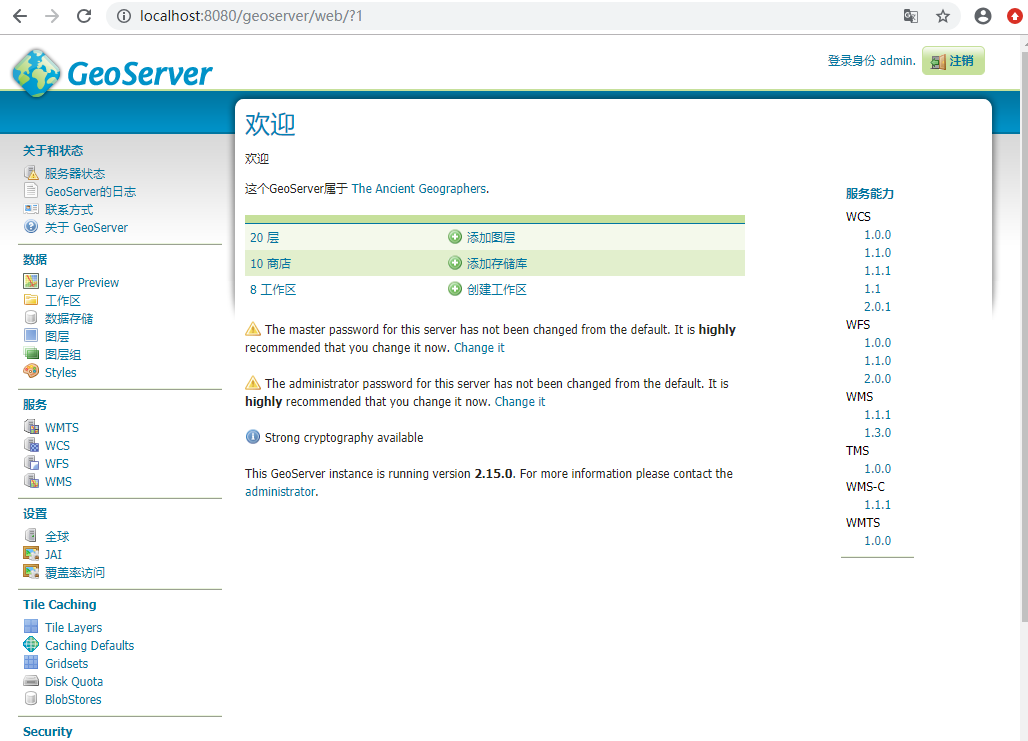Click the GeoServer globe logo

(37, 73)
